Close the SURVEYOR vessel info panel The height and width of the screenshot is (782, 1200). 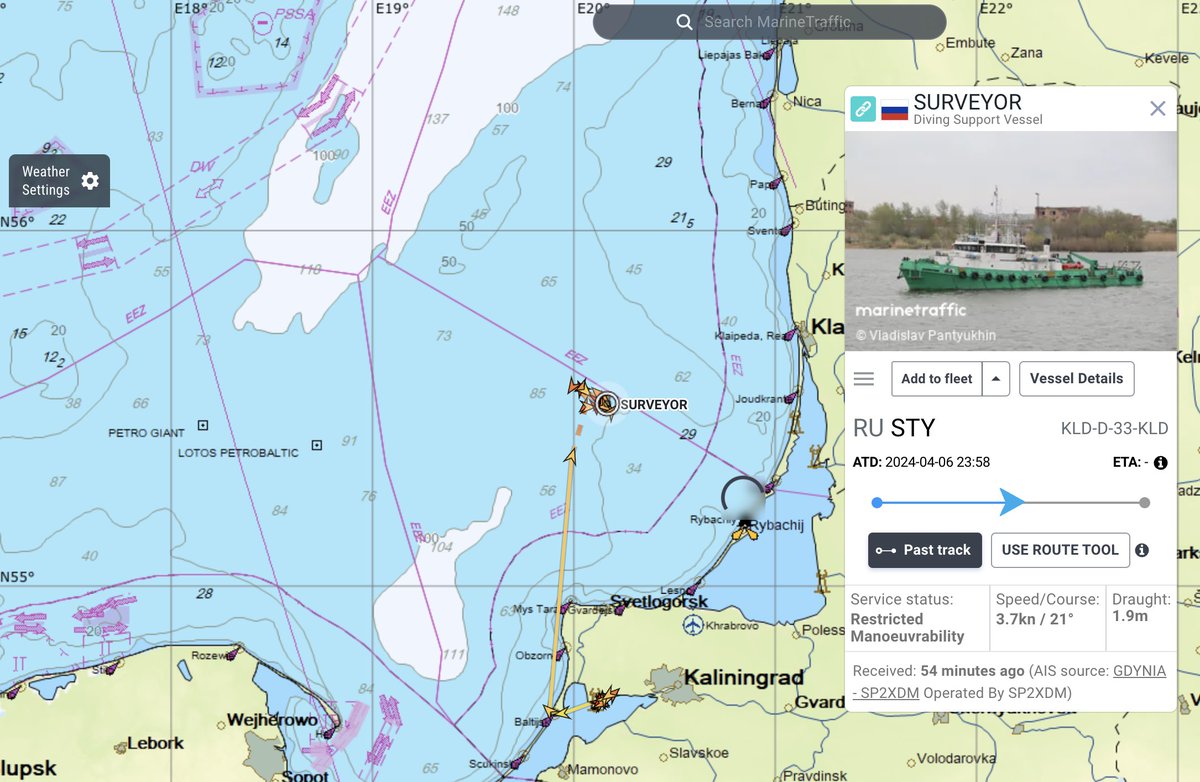[1158, 109]
